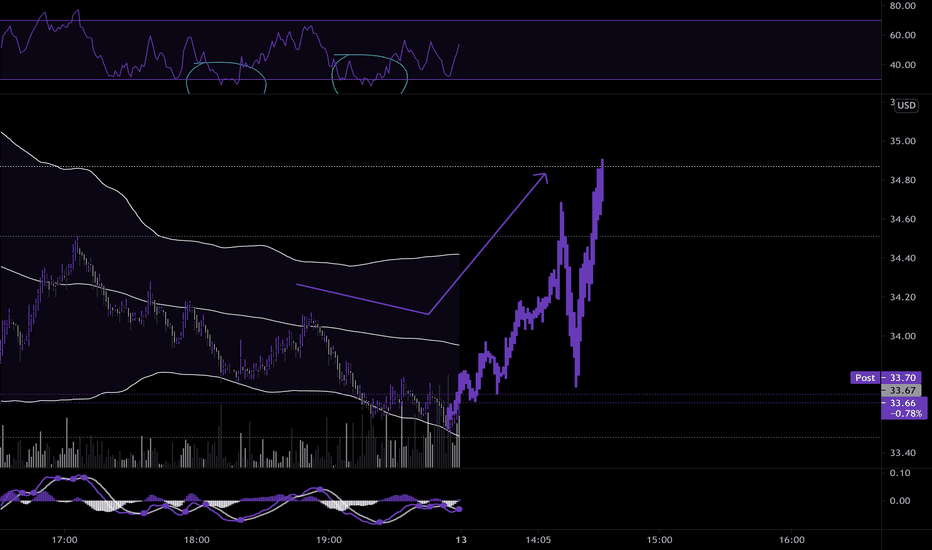Click the 34.40 price axis value
932x550 pixels.
click(903, 259)
